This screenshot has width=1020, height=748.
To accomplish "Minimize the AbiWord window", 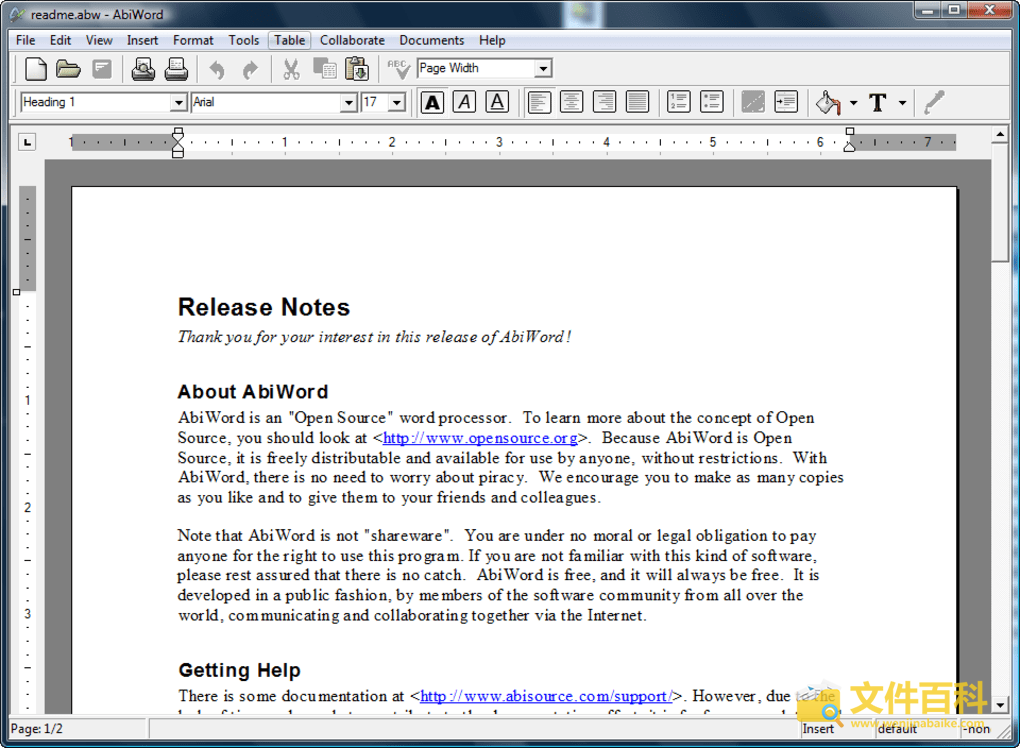I will click(927, 10).
